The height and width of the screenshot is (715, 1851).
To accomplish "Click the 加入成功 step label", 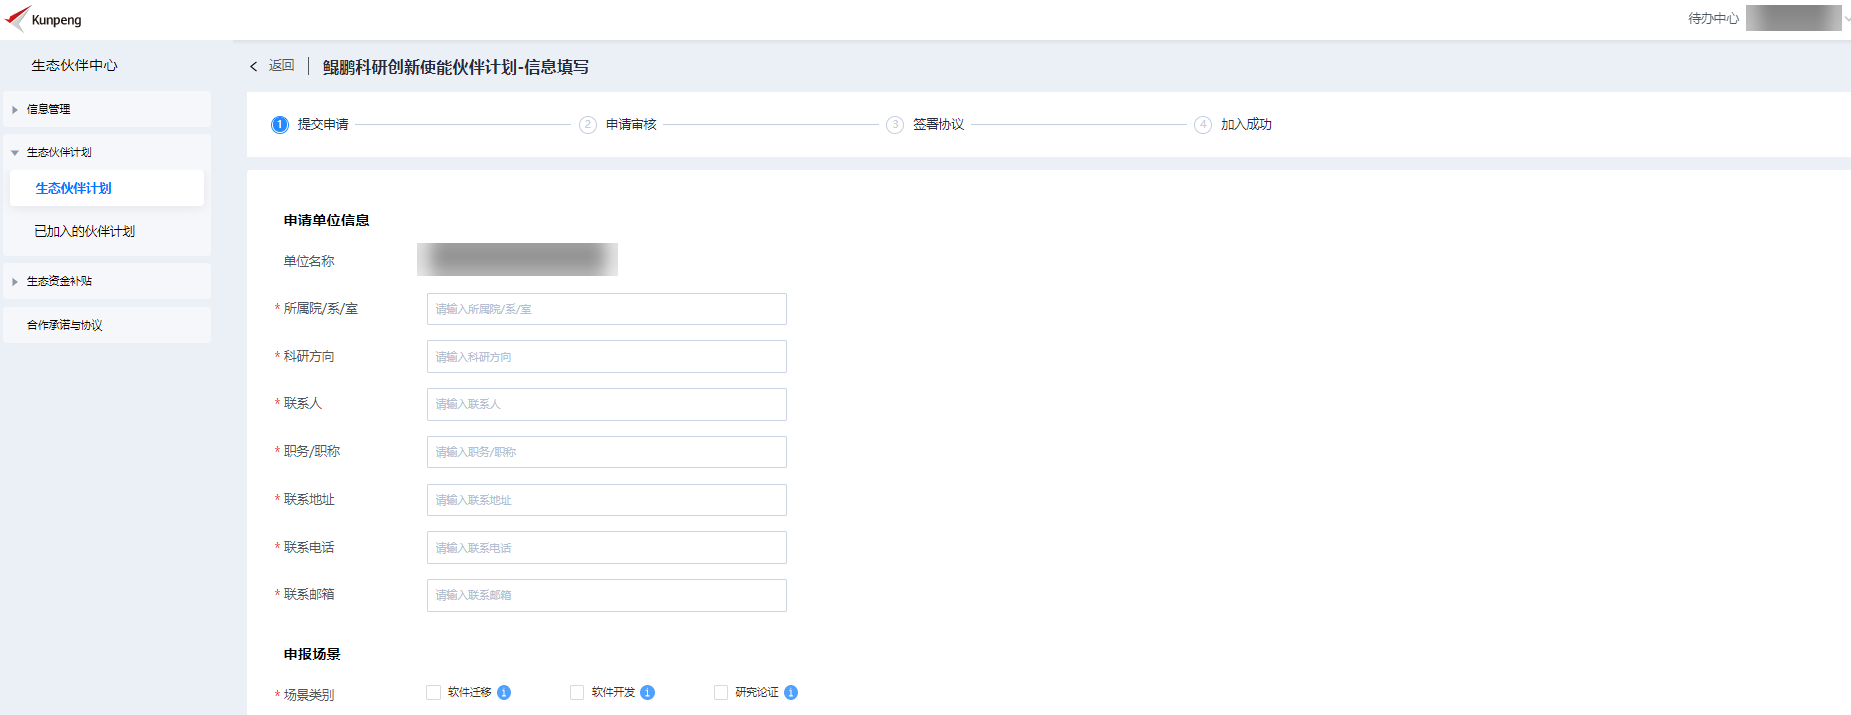I will (x=1246, y=124).
